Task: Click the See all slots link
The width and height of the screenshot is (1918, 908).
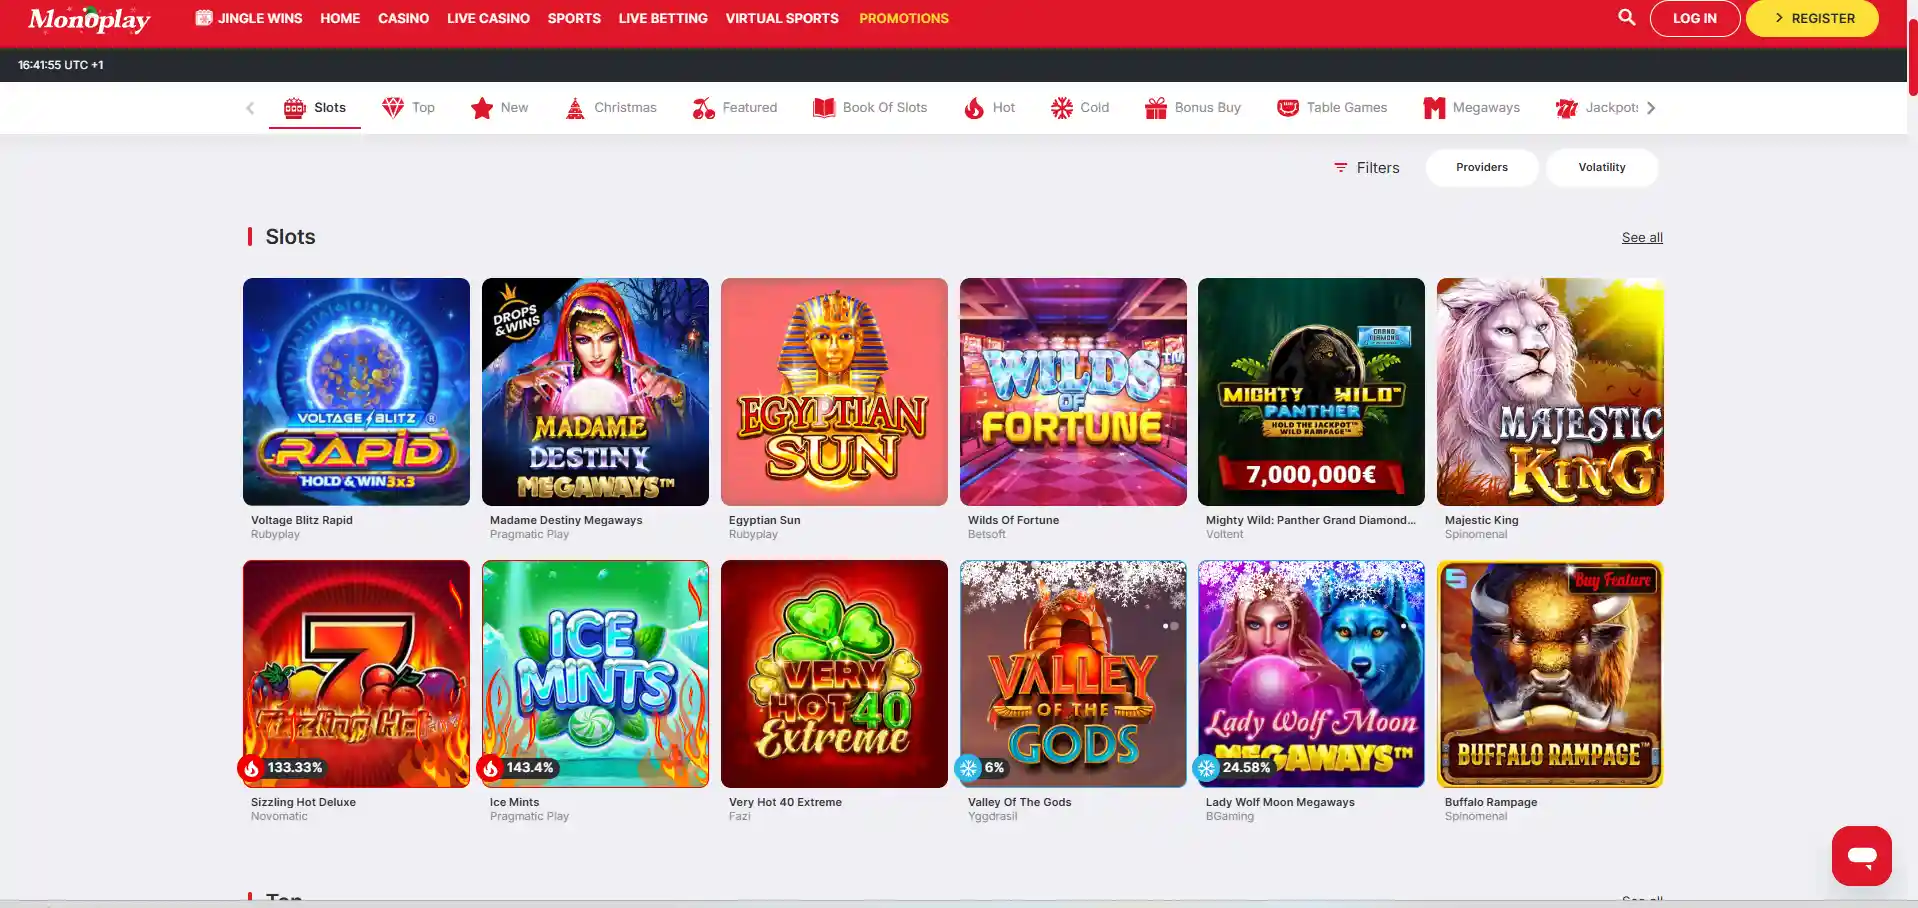Action: (x=1641, y=237)
